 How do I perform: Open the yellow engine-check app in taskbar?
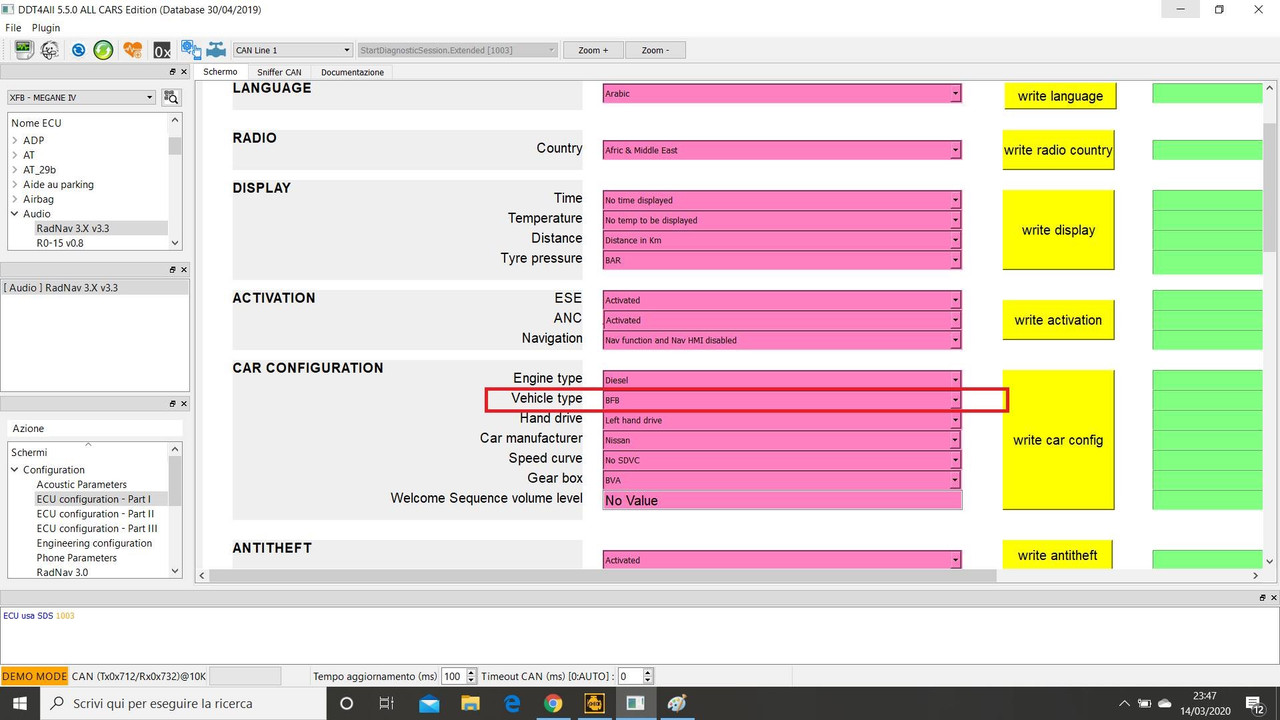(594, 704)
